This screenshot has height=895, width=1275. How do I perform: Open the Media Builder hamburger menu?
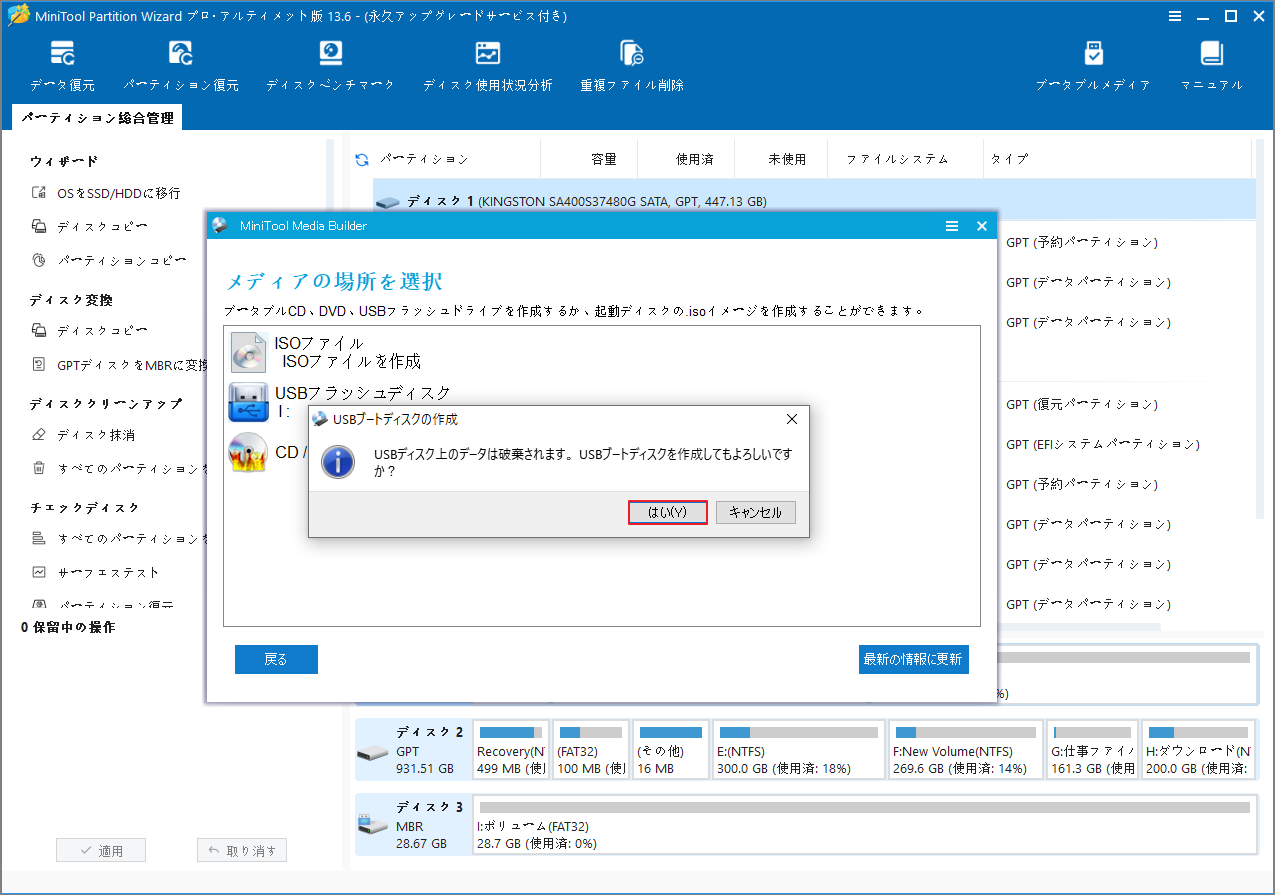click(x=952, y=226)
